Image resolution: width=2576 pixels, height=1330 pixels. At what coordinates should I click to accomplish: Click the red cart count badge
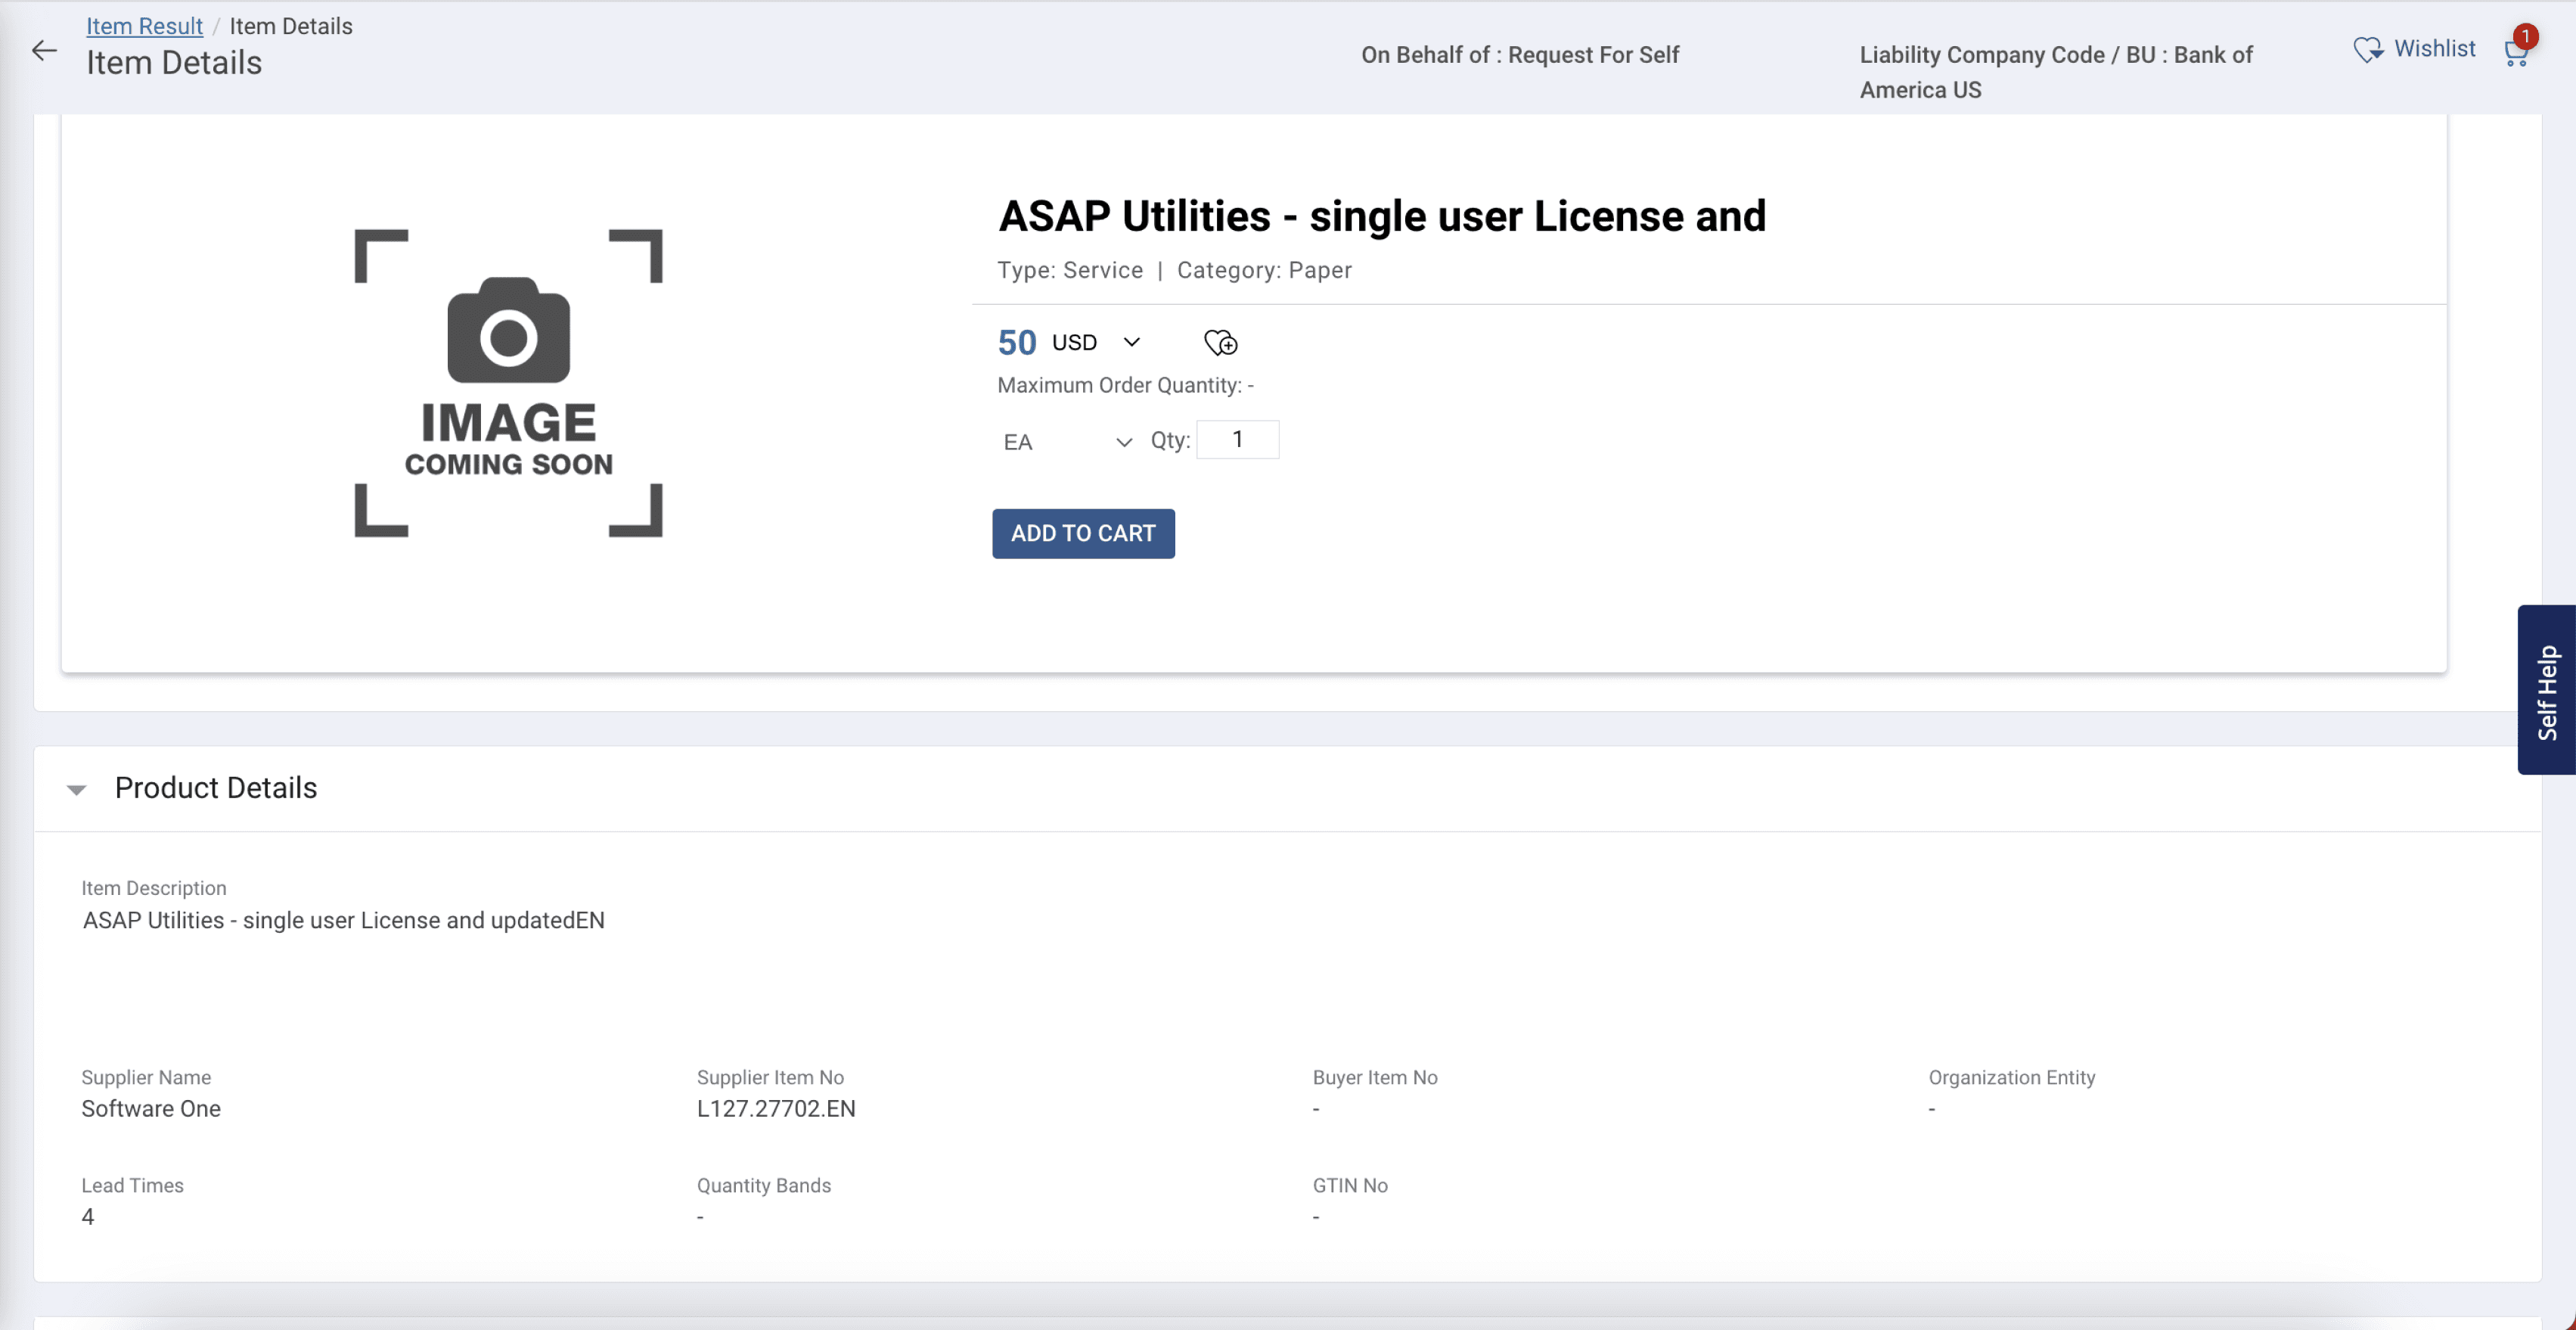pos(2526,36)
